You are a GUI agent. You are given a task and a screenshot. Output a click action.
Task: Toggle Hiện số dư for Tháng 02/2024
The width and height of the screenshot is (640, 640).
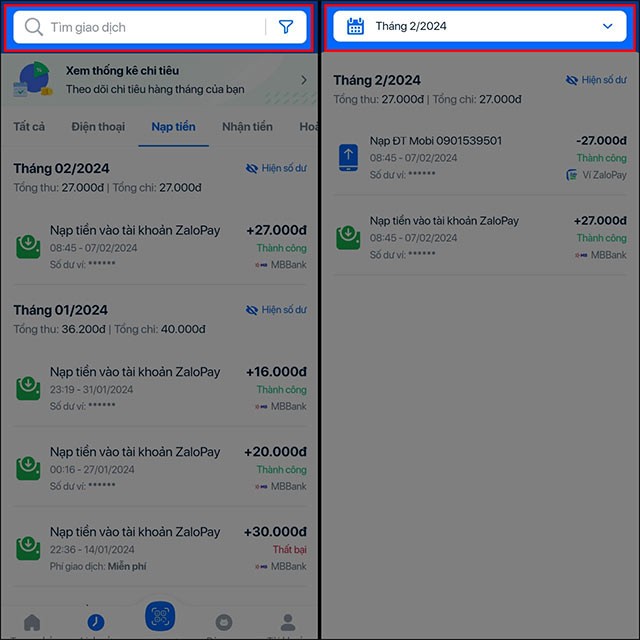coord(276,168)
